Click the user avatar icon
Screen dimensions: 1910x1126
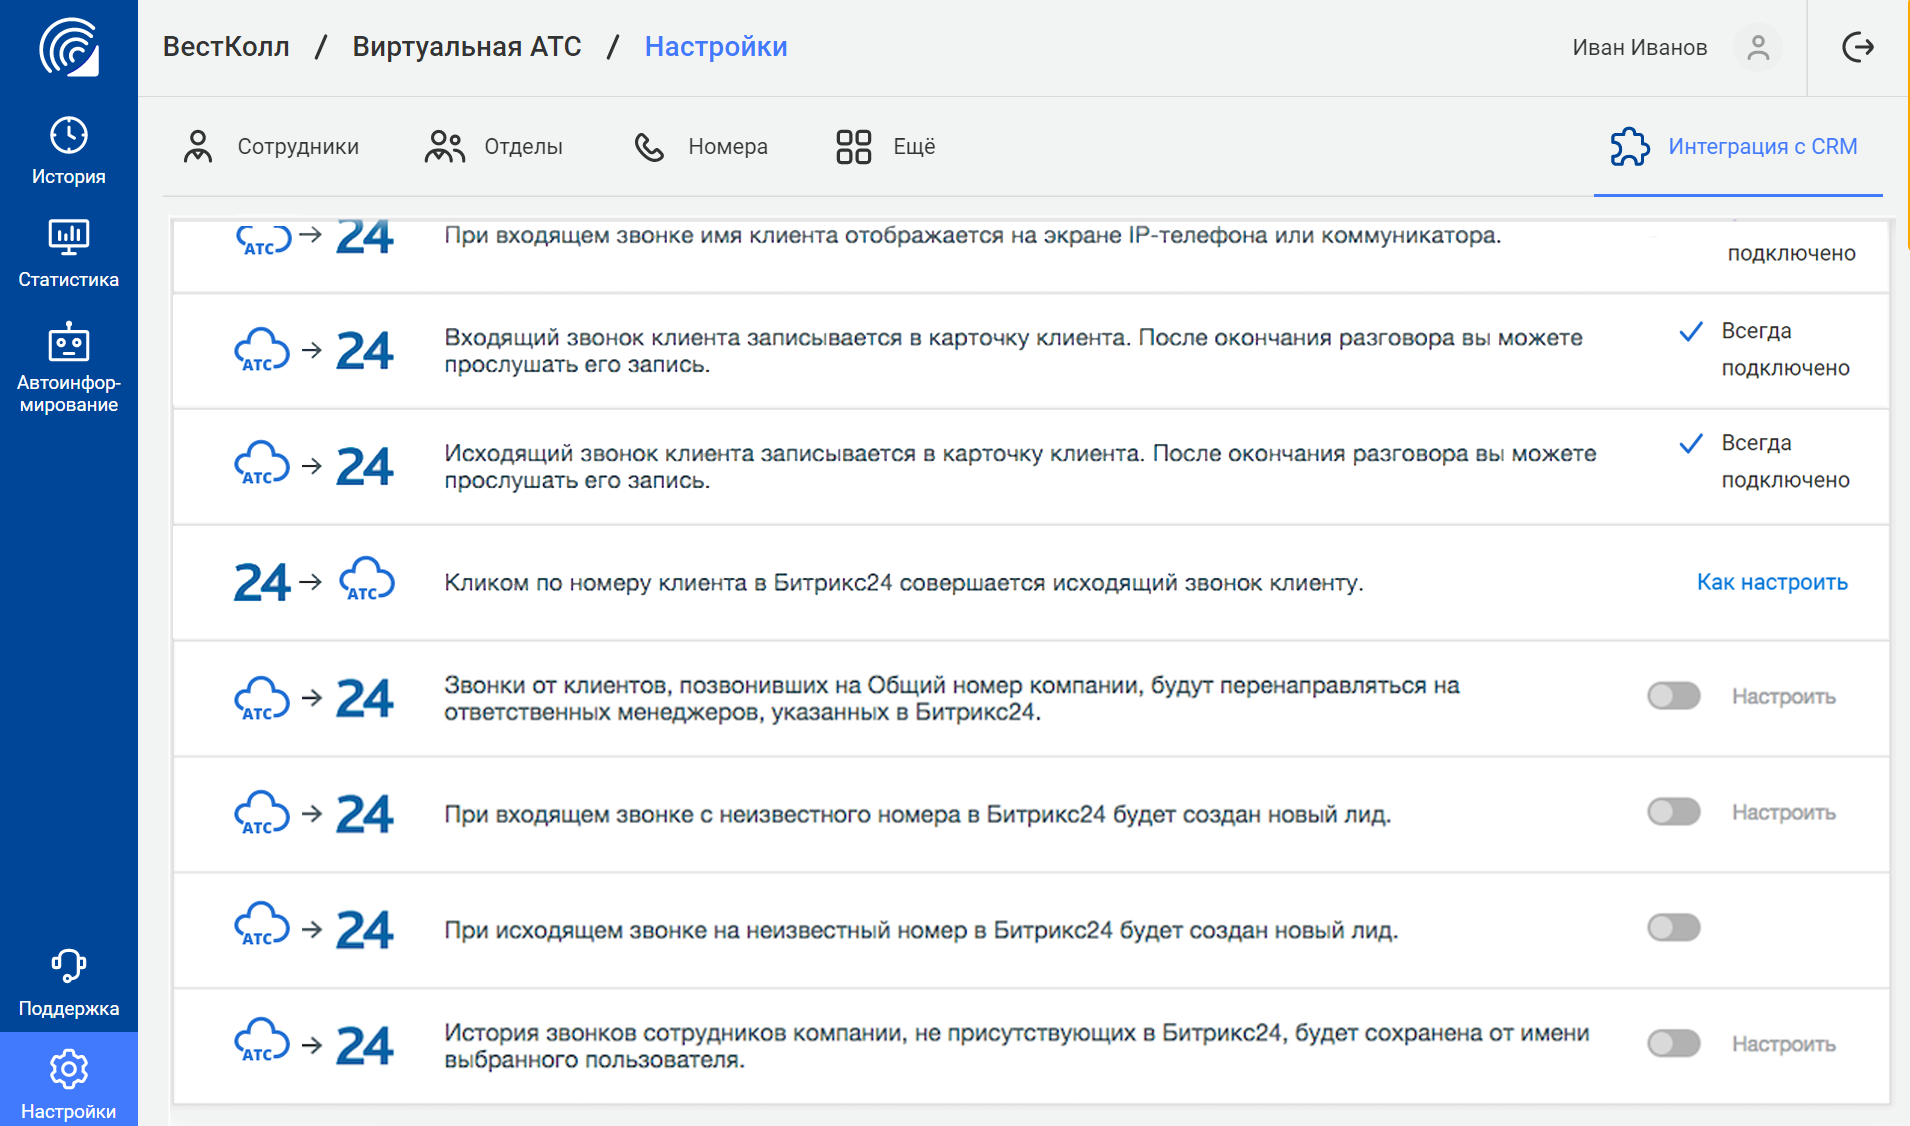pos(1758,47)
